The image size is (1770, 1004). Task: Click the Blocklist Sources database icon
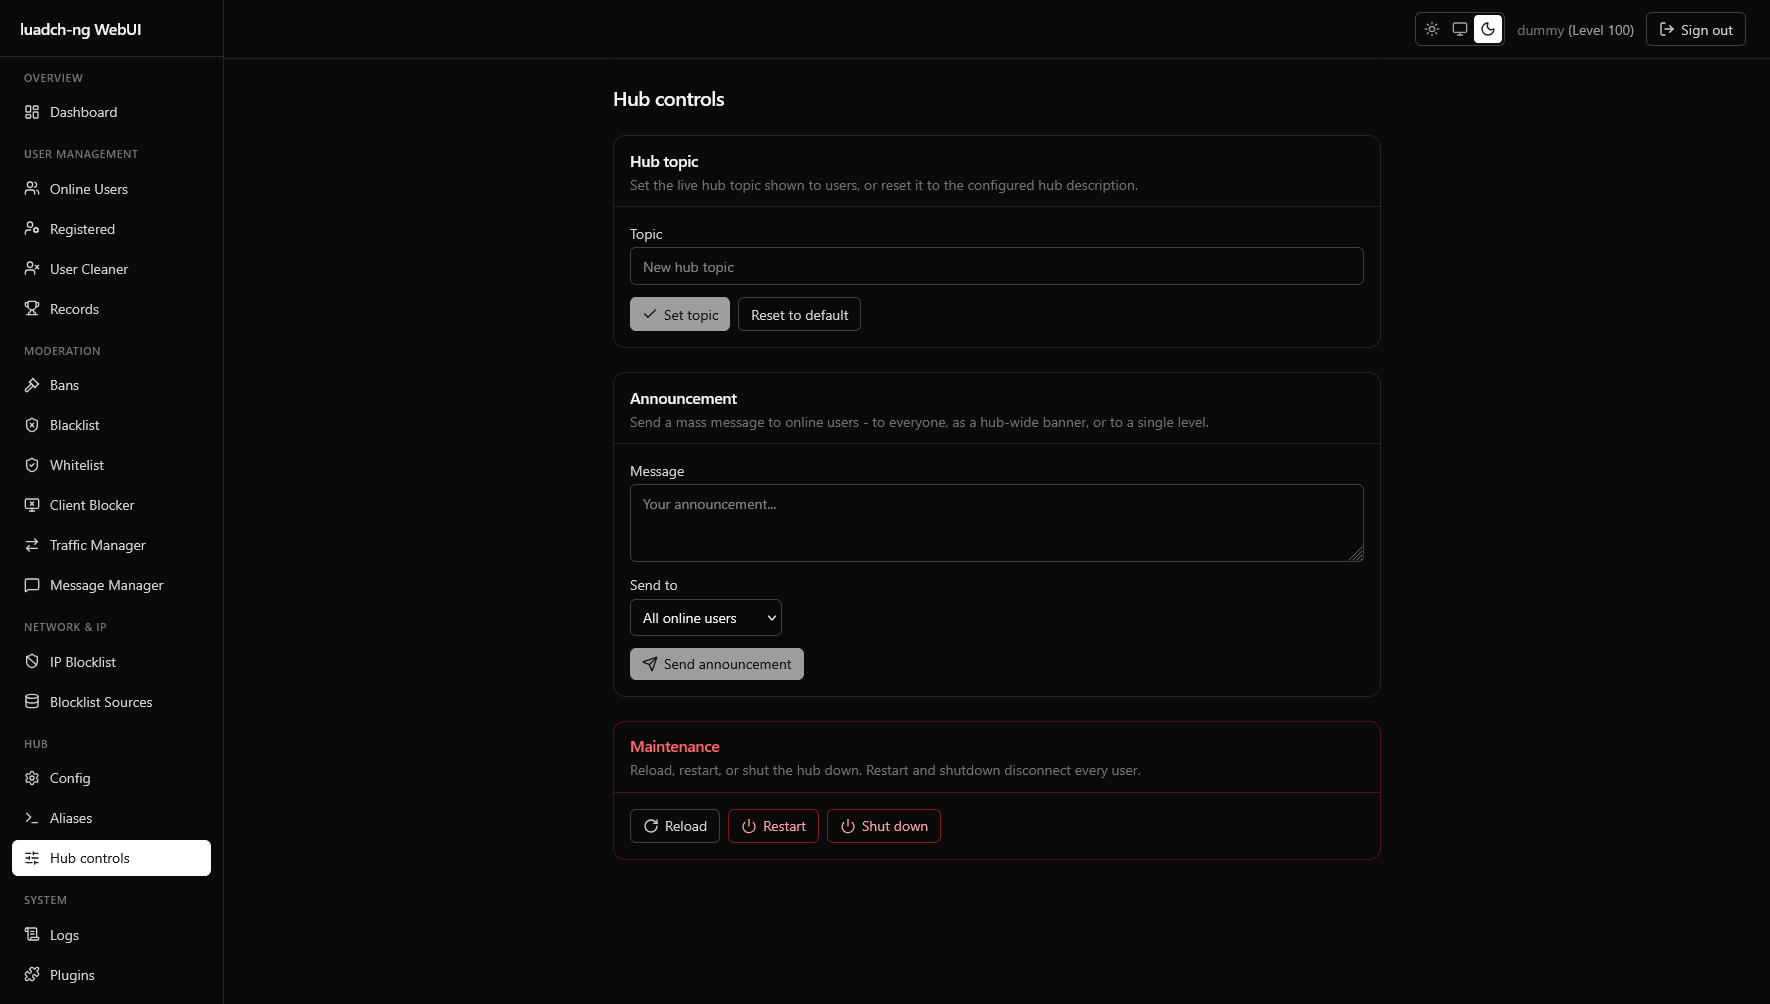[32, 701]
